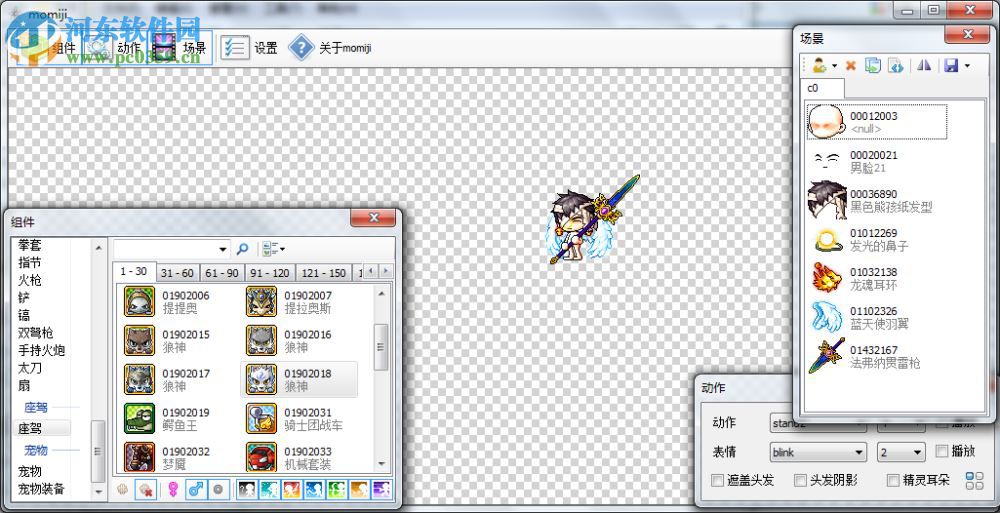1000x513 pixels.
Task: Select the 黑色熊孩纸发型 hair item
Action: 877,200
